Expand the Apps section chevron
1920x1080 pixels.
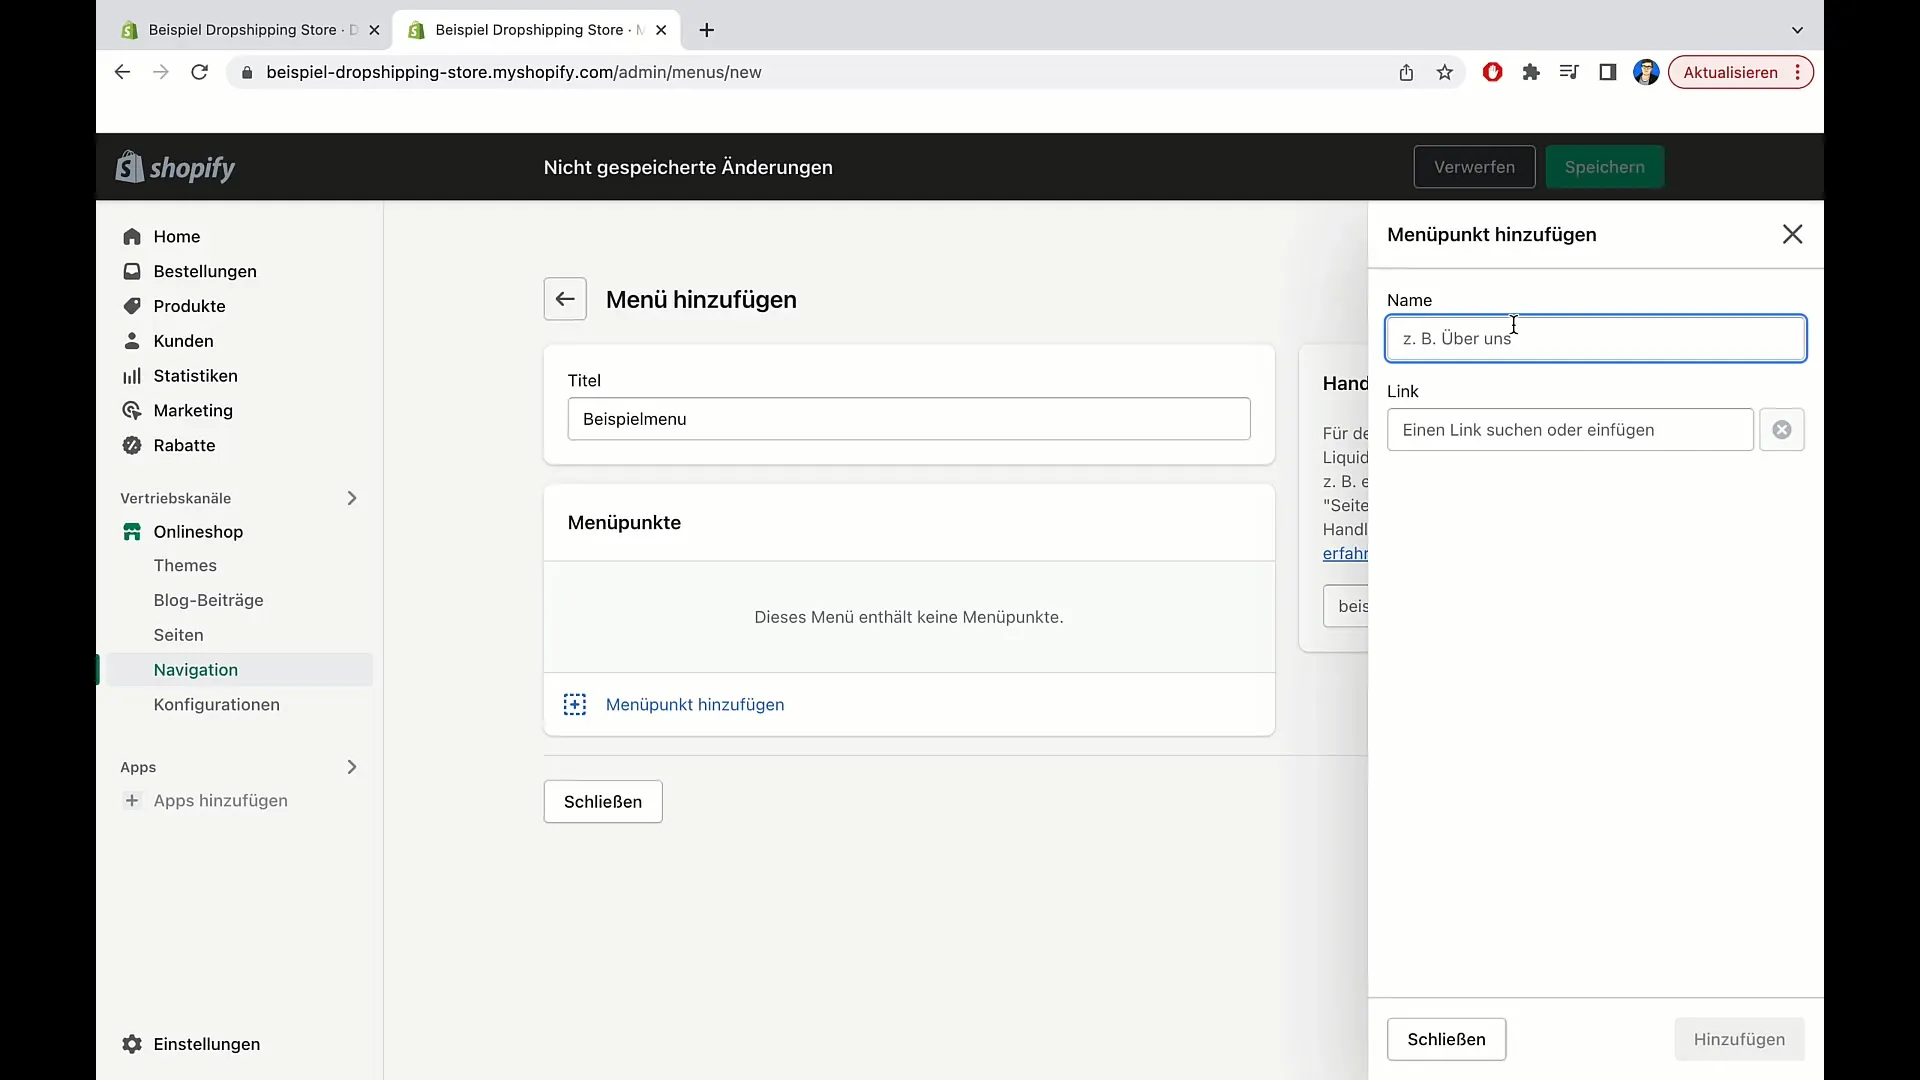[x=351, y=767]
